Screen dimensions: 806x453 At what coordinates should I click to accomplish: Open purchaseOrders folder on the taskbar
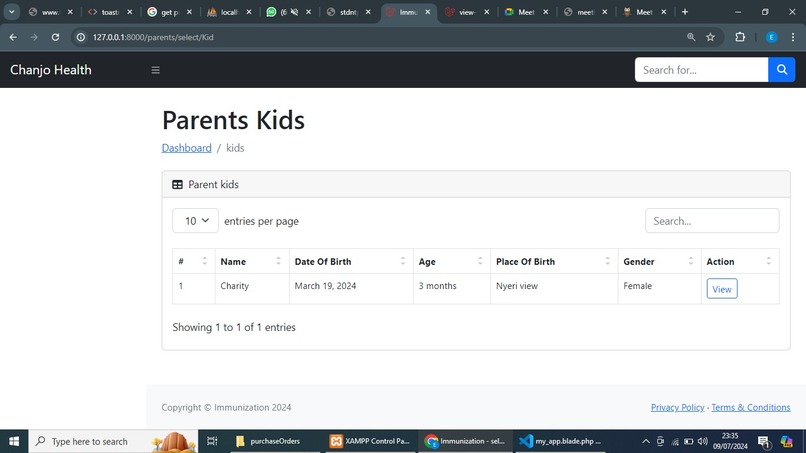point(268,441)
